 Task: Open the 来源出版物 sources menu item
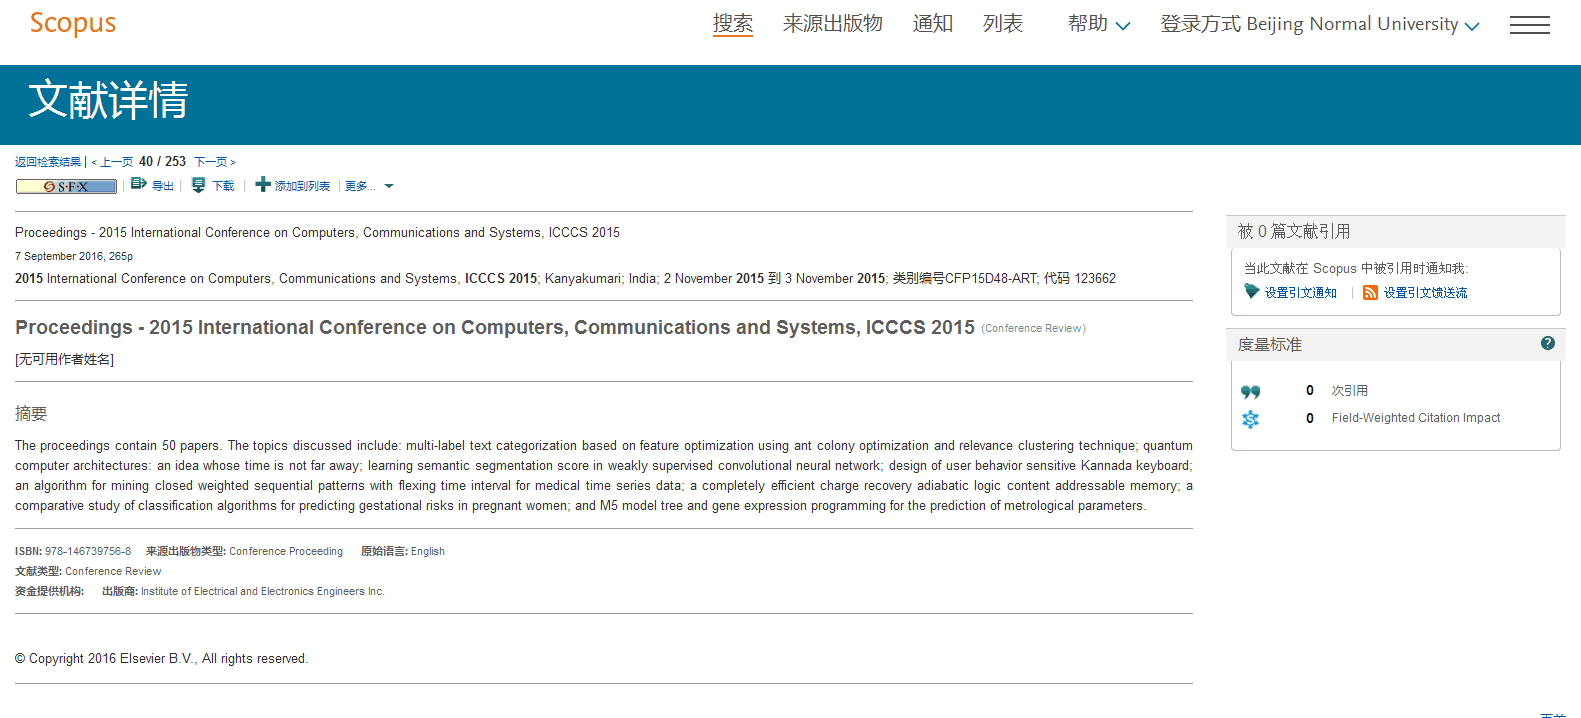pyautogui.click(x=833, y=24)
